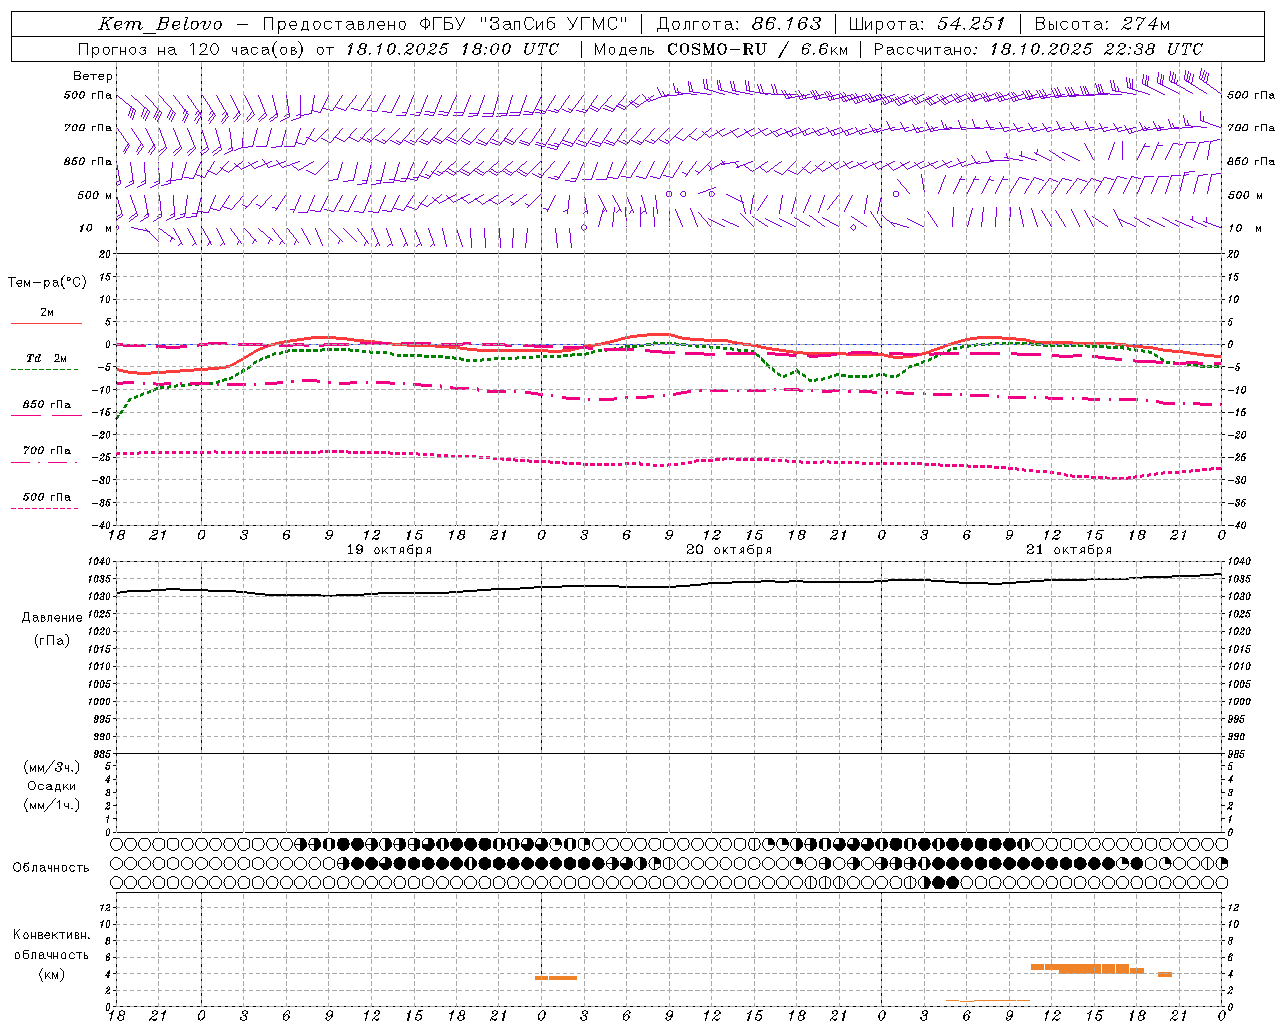
Task: Click the forecast length text Прогноз на 120 часа(ов)
Action: click(193, 49)
